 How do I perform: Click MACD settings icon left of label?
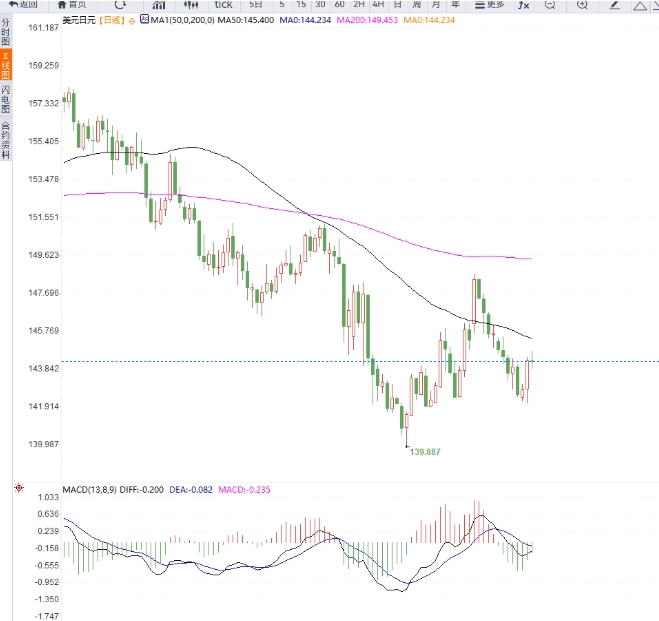coord(19,489)
